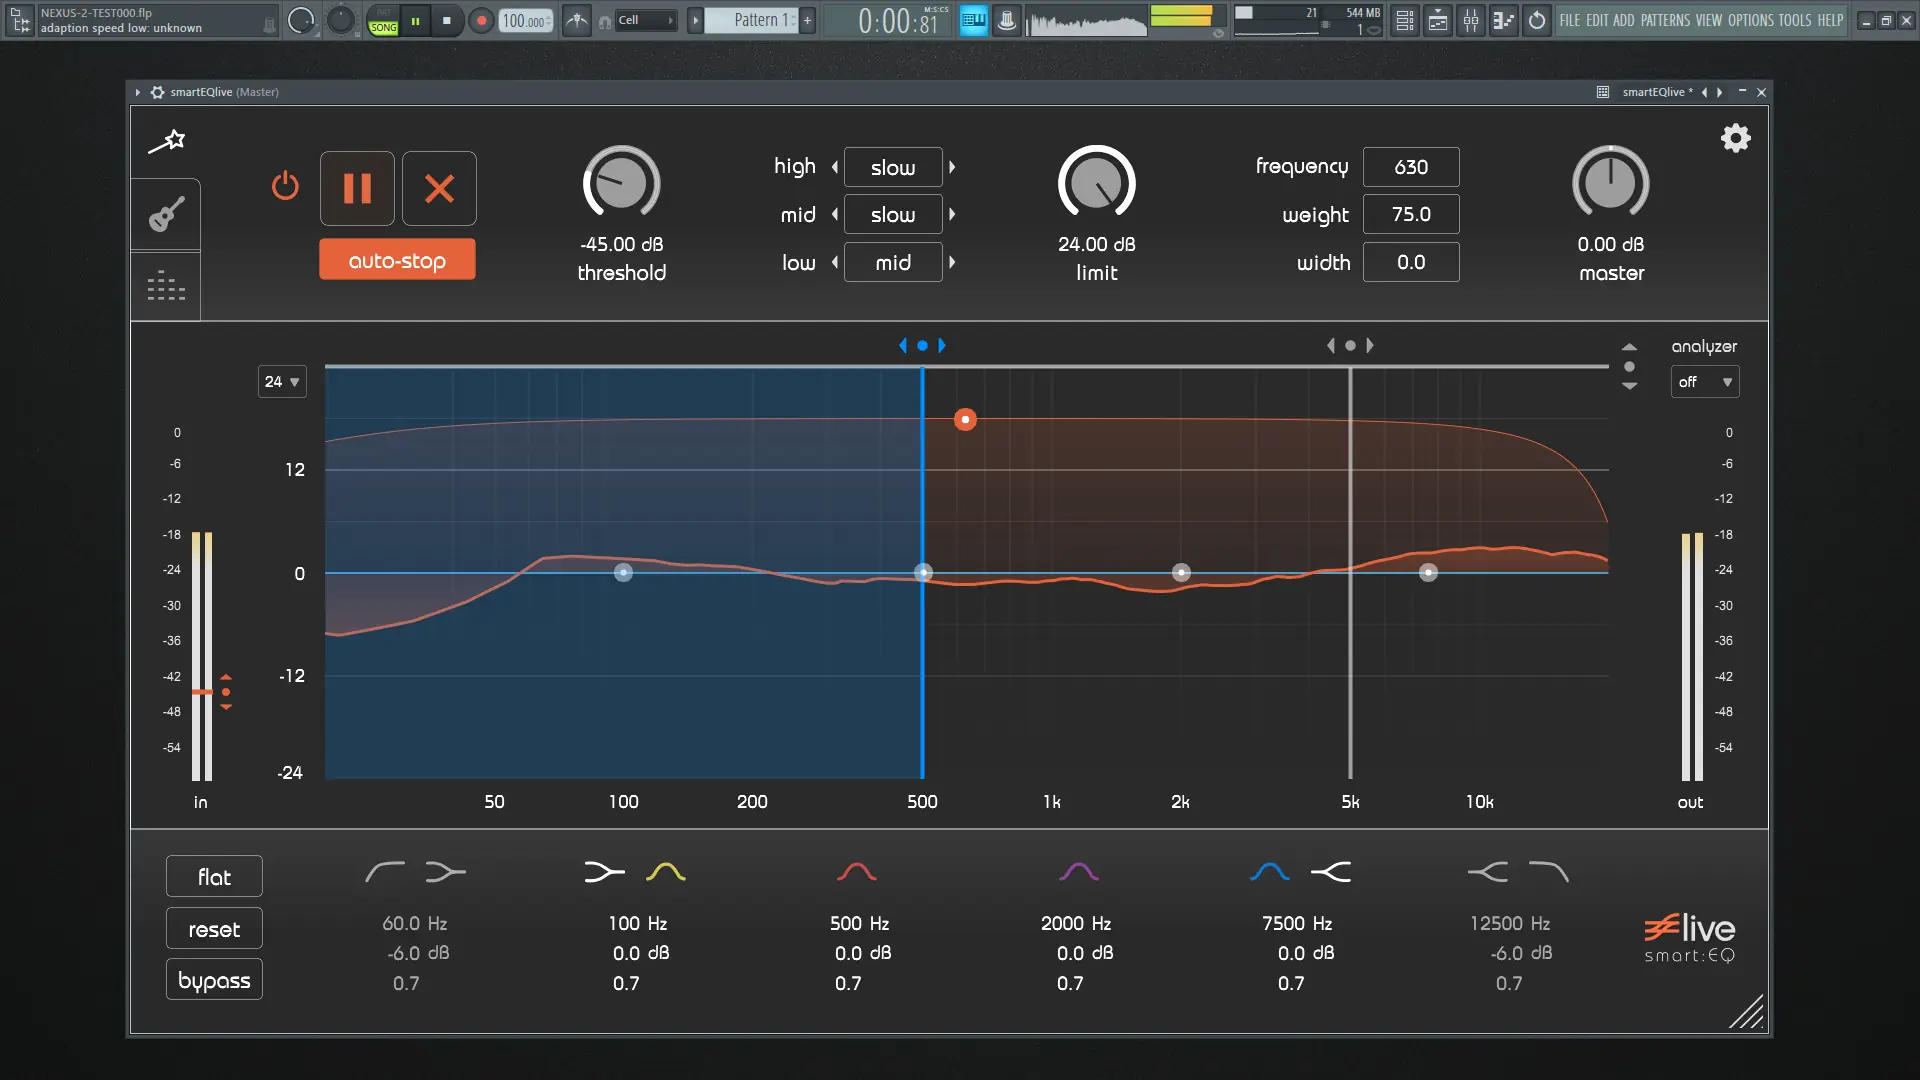Open the OPTIONS menu
The width and height of the screenshot is (1920, 1080).
[x=1750, y=20]
